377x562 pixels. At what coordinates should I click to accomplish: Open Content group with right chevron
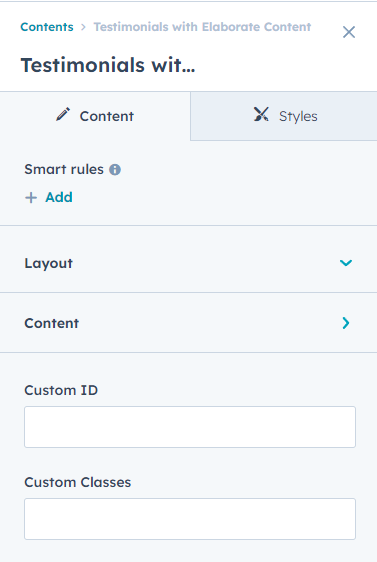pyautogui.click(x=346, y=323)
